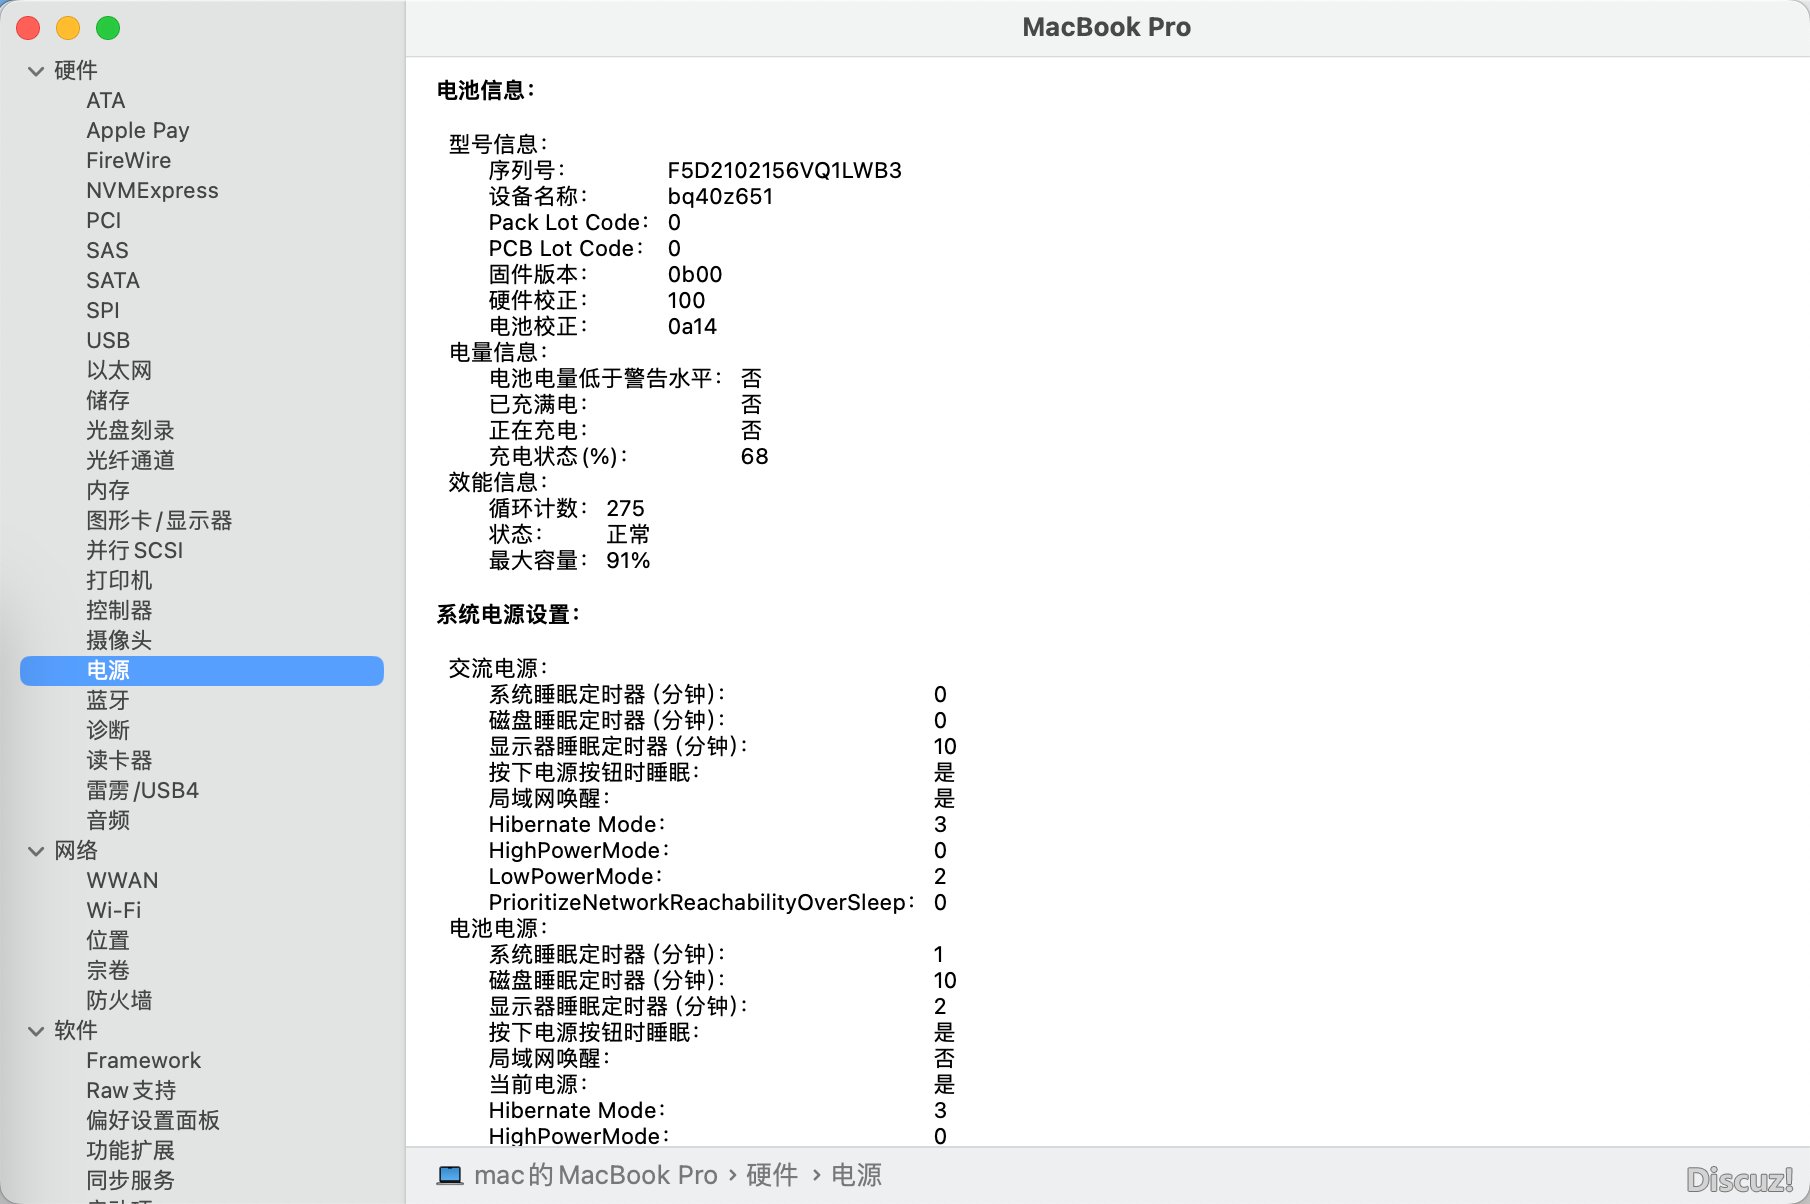Click 硬件 in the path bar
Image resolution: width=1810 pixels, height=1204 pixels.
(x=772, y=1176)
